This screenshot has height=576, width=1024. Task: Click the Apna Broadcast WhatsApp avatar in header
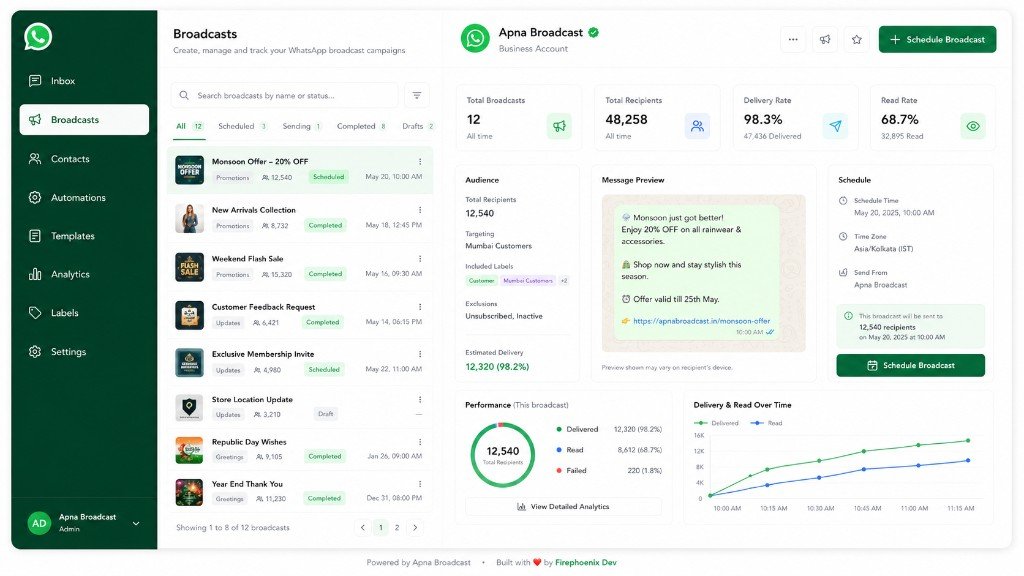point(475,39)
